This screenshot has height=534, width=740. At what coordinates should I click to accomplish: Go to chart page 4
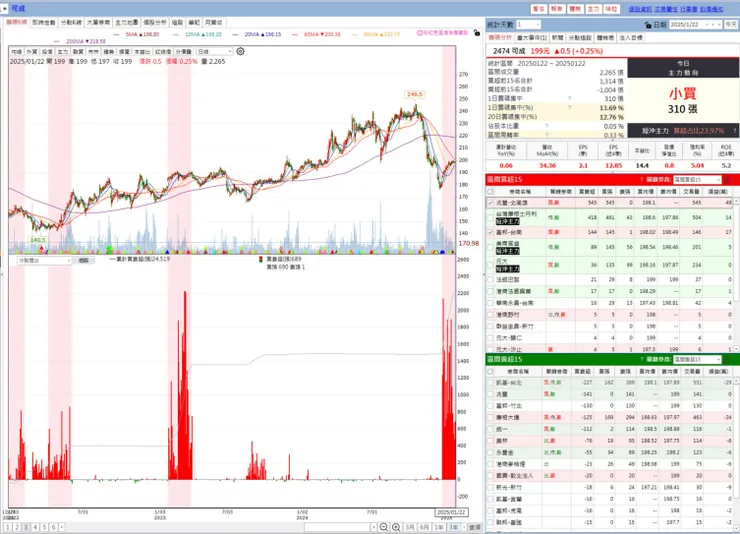coord(35,527)
